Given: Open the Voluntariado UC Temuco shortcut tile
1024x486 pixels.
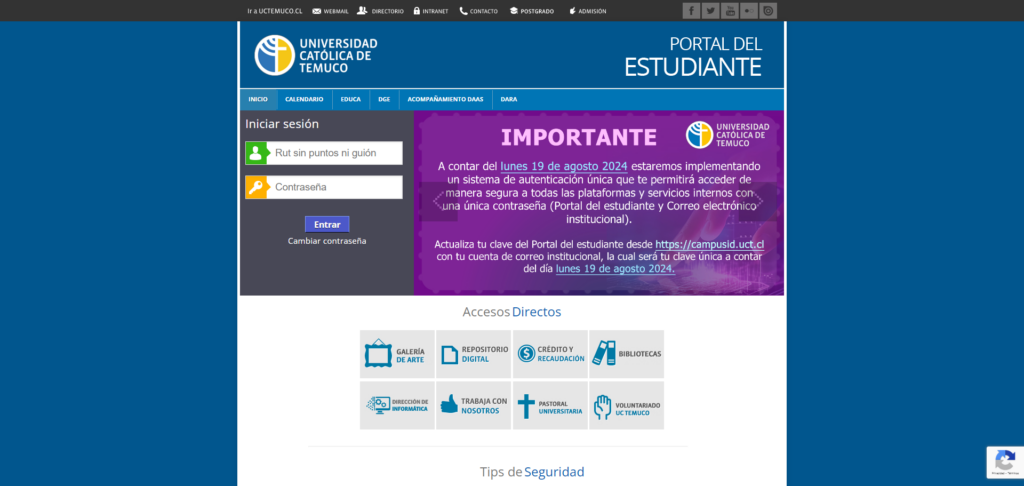Looking at the screenshot, I should (626, 405).
